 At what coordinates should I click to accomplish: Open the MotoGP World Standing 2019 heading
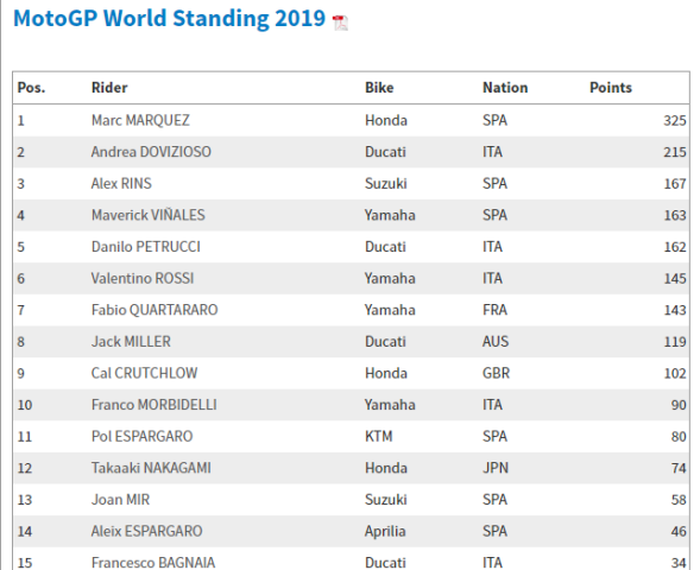pos(169,19)
